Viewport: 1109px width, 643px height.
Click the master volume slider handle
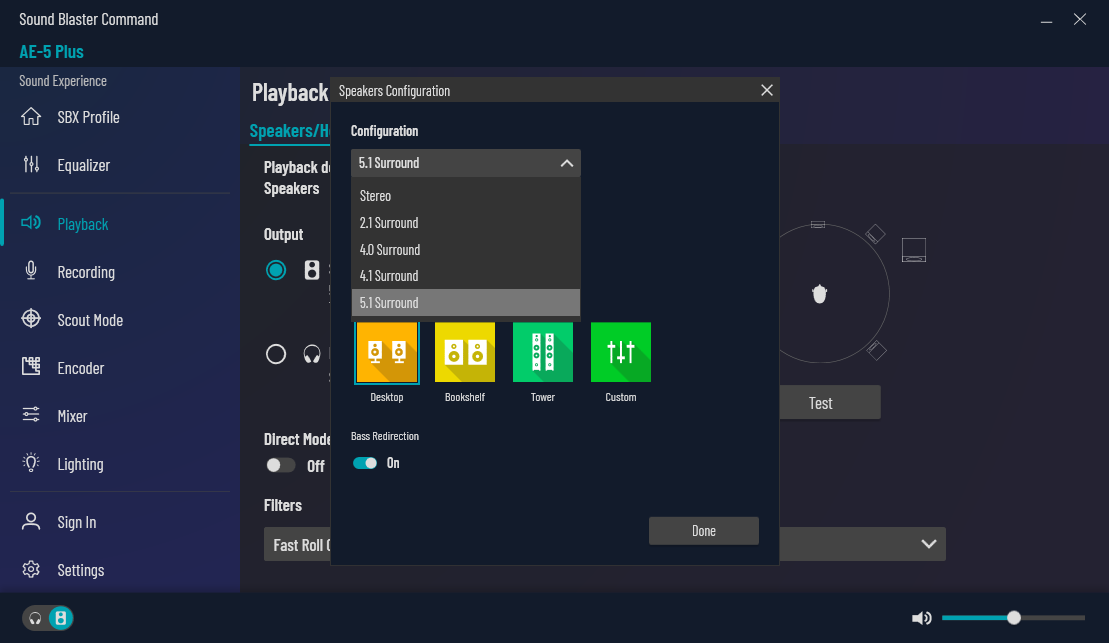tap(1014, 618)
